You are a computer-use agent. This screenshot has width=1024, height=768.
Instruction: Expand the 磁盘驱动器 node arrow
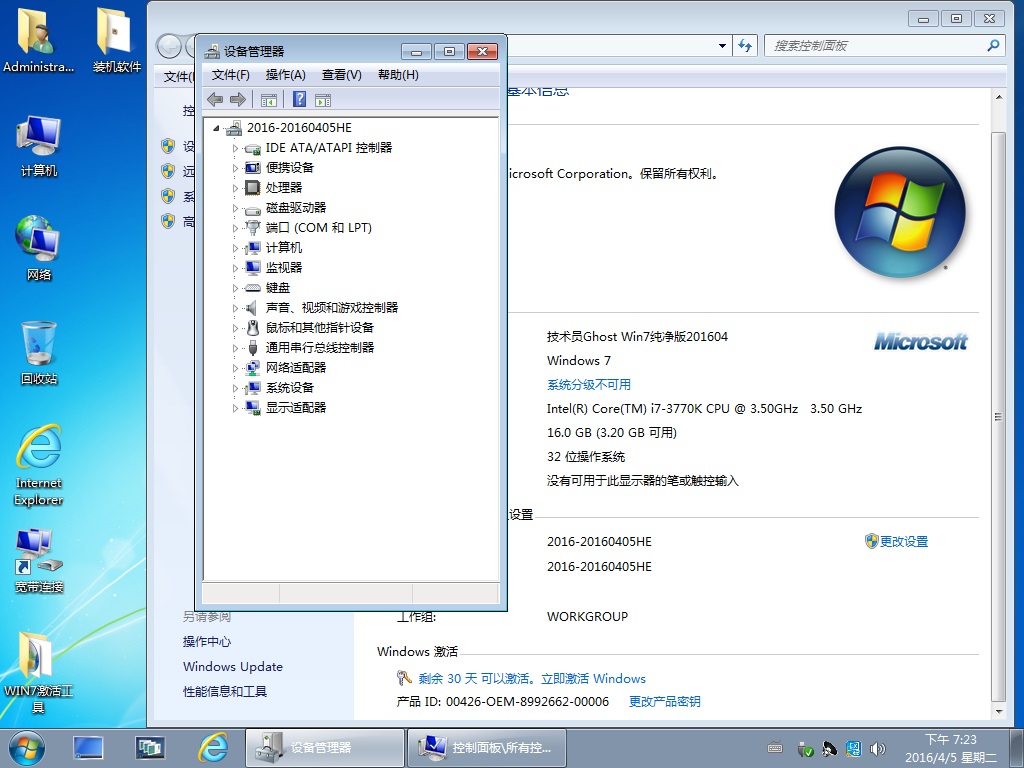236,208
